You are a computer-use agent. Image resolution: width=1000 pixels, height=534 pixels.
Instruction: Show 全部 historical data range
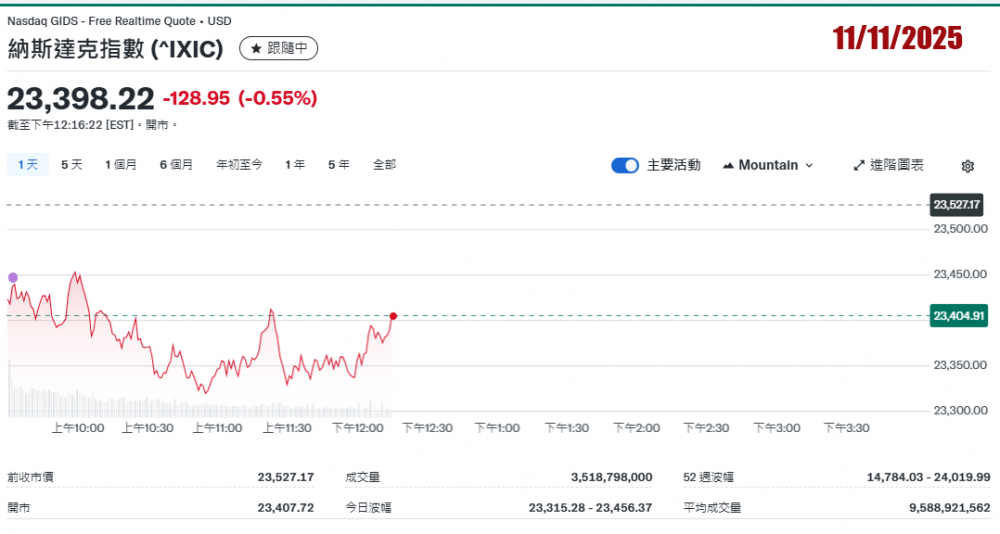[x=384, y=164]
